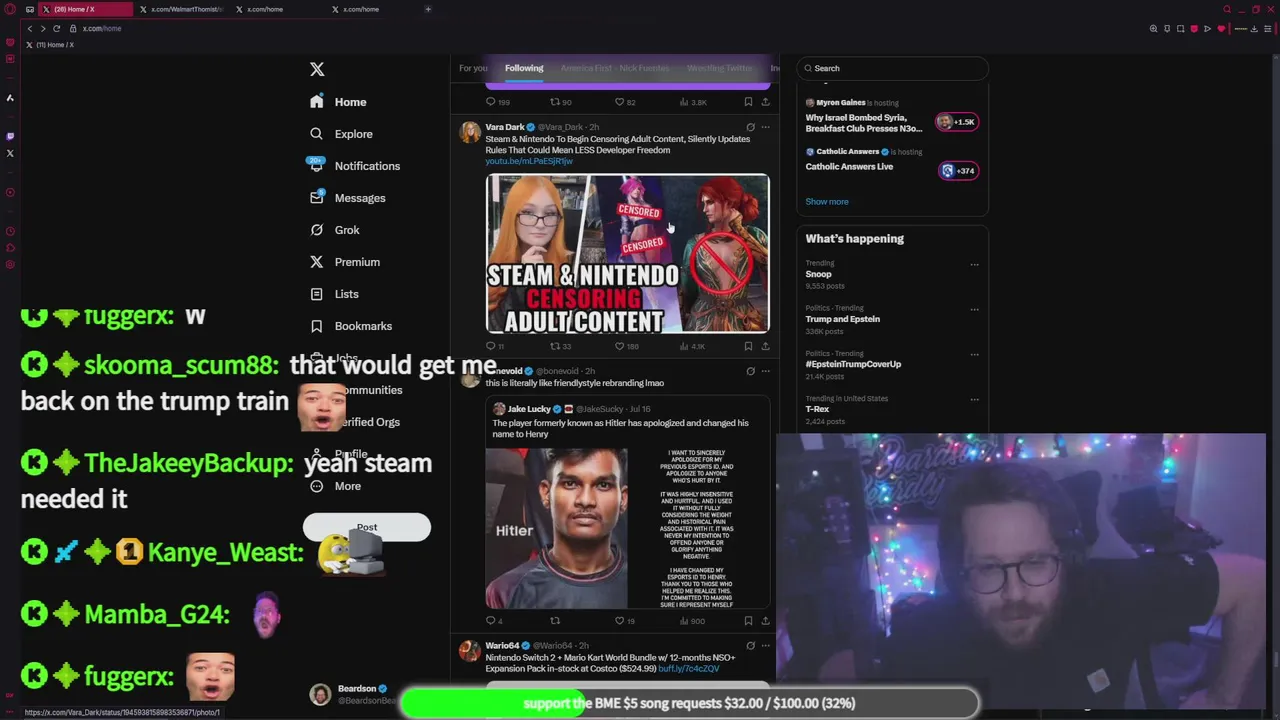1280x720 pixels.
Task: Share the topmost post with 199 replies
Action: 765,102
